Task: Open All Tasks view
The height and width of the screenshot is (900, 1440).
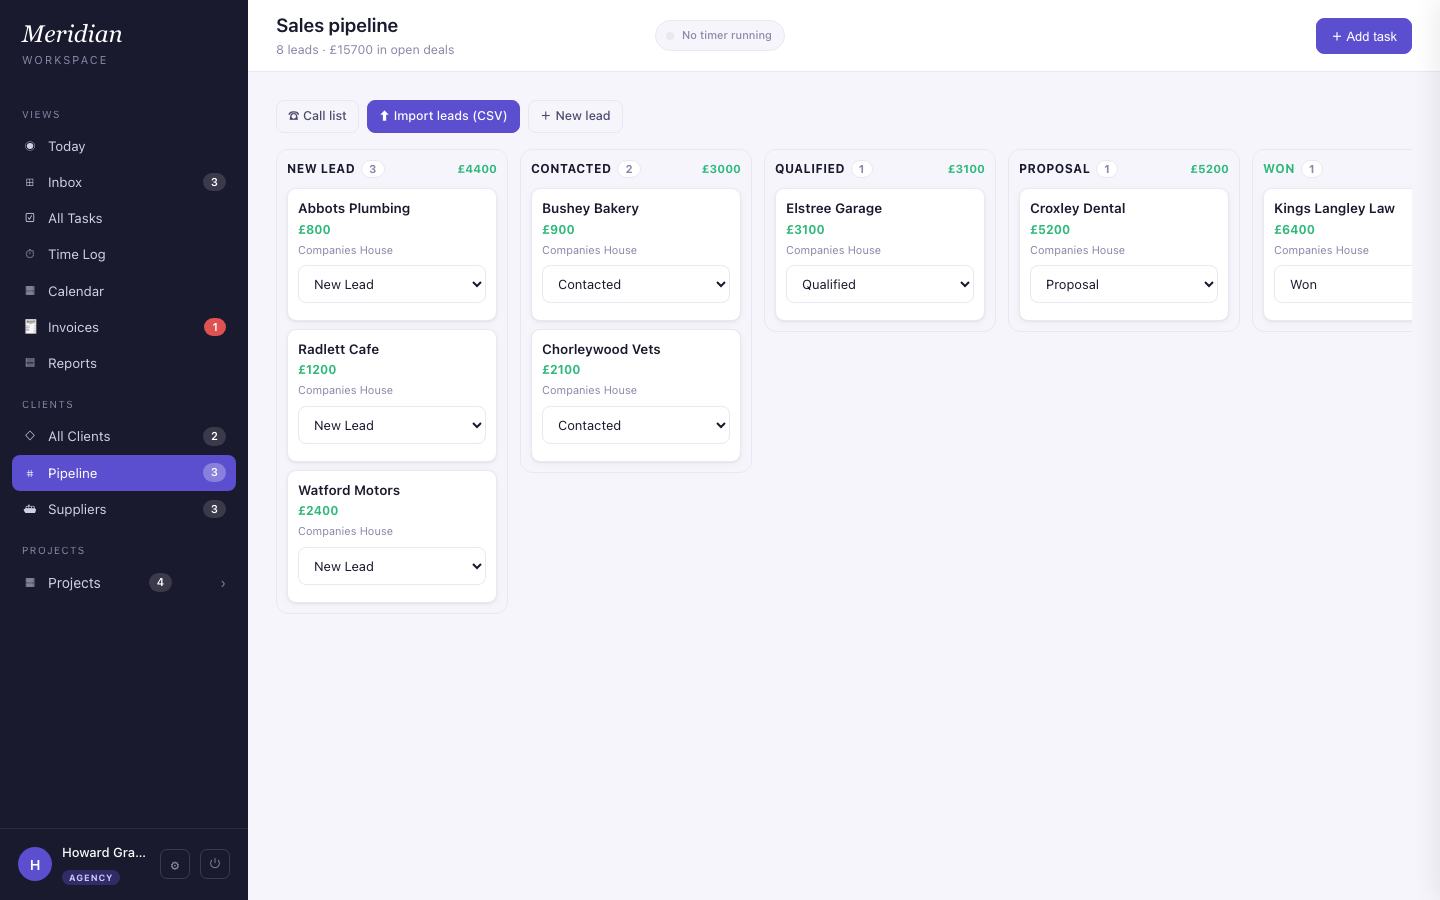Action: (x=124, y=218)
